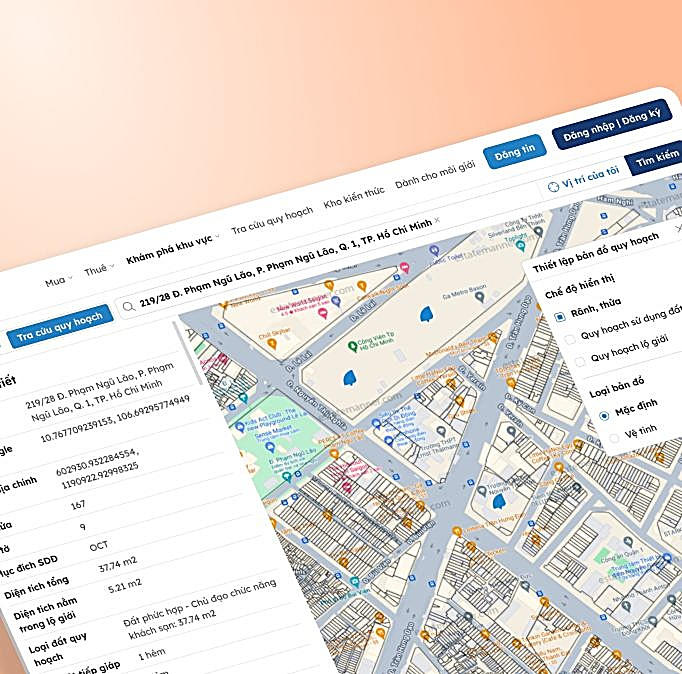Click Đăng nhập | Đăng ký button
The width and height of the screenshot is (682, 674).
click(612, 123)
